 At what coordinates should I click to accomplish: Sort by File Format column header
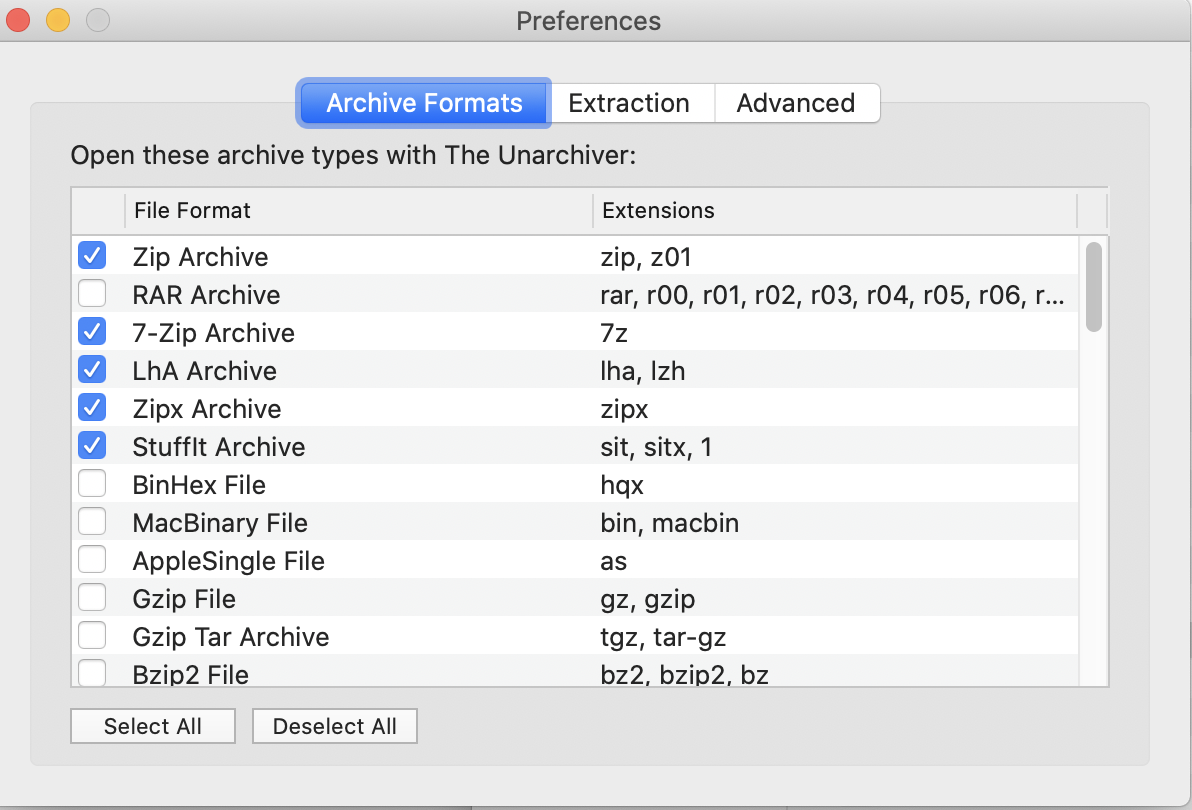click(x=357, y=211)
